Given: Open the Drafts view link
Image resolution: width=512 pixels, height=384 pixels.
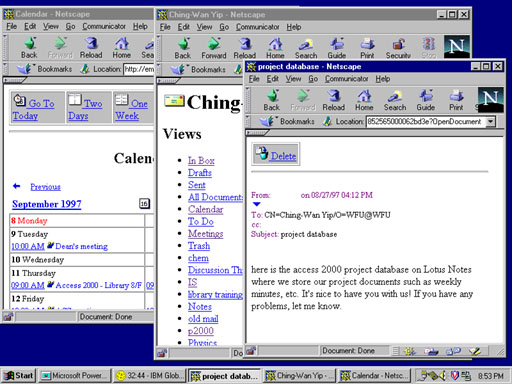Looking at the screenshot, I should (x=200, y=173).
